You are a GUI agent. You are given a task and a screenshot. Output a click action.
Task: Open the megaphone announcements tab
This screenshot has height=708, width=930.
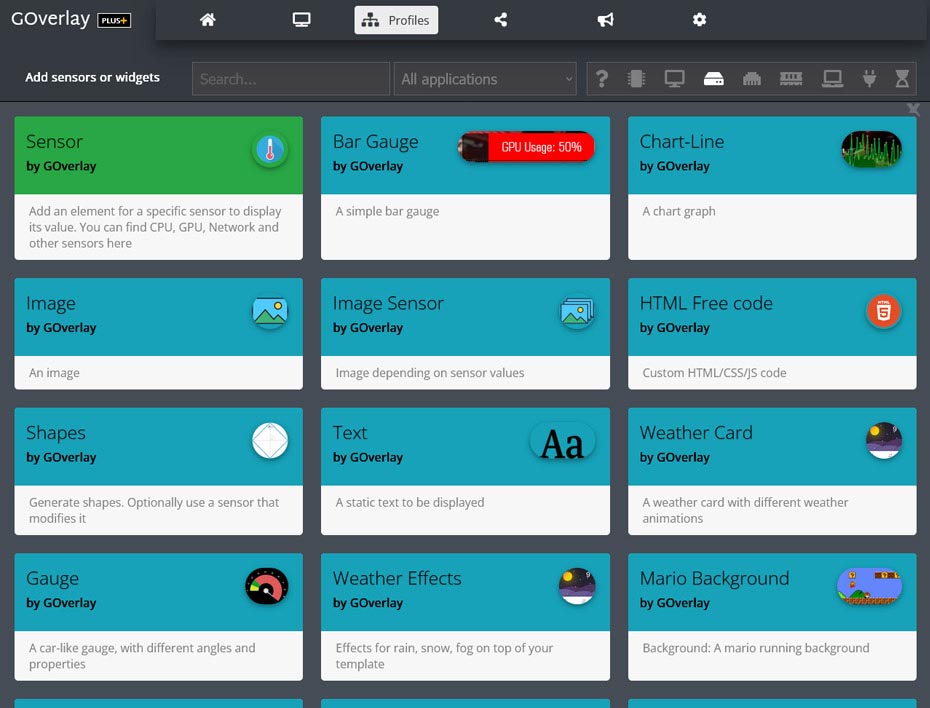(x=605, y=20)
